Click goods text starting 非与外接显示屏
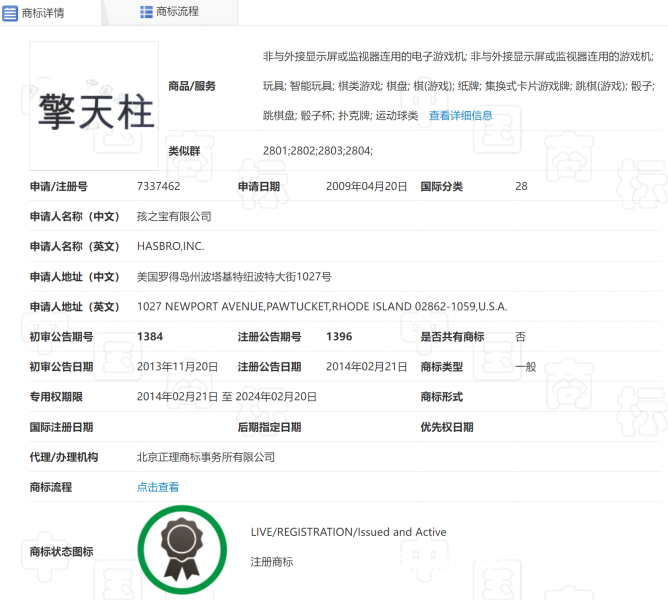The image size is (668, 600). coord(458,57)
